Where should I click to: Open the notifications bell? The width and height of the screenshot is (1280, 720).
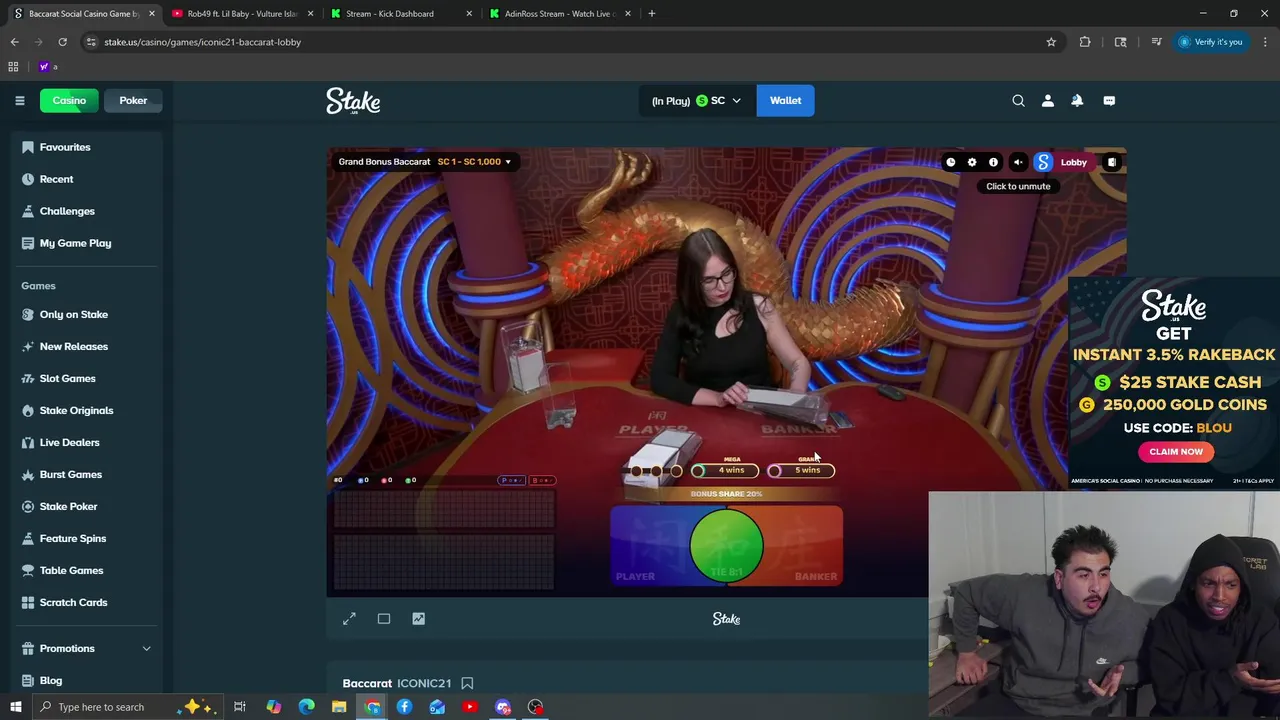[1077, 100]
